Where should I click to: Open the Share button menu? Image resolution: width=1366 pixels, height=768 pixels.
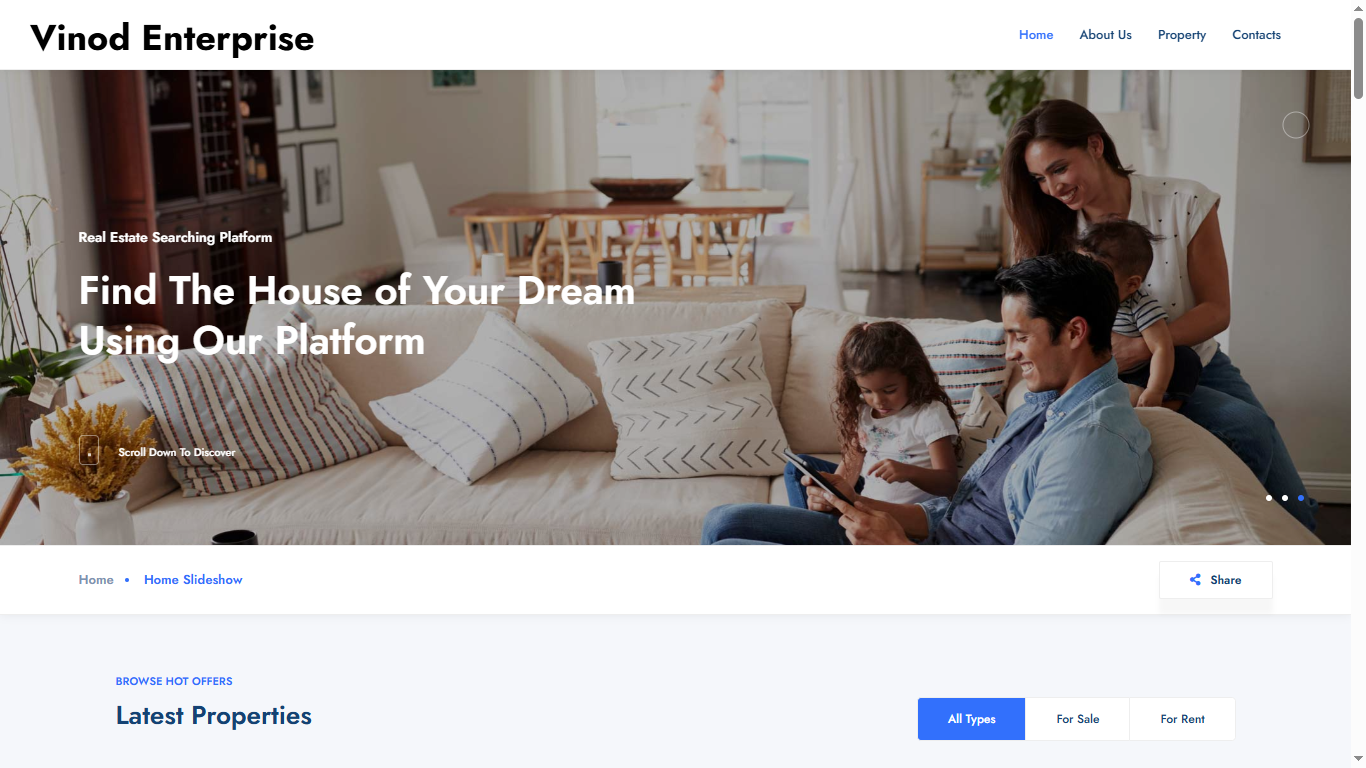pos(1216,580)
